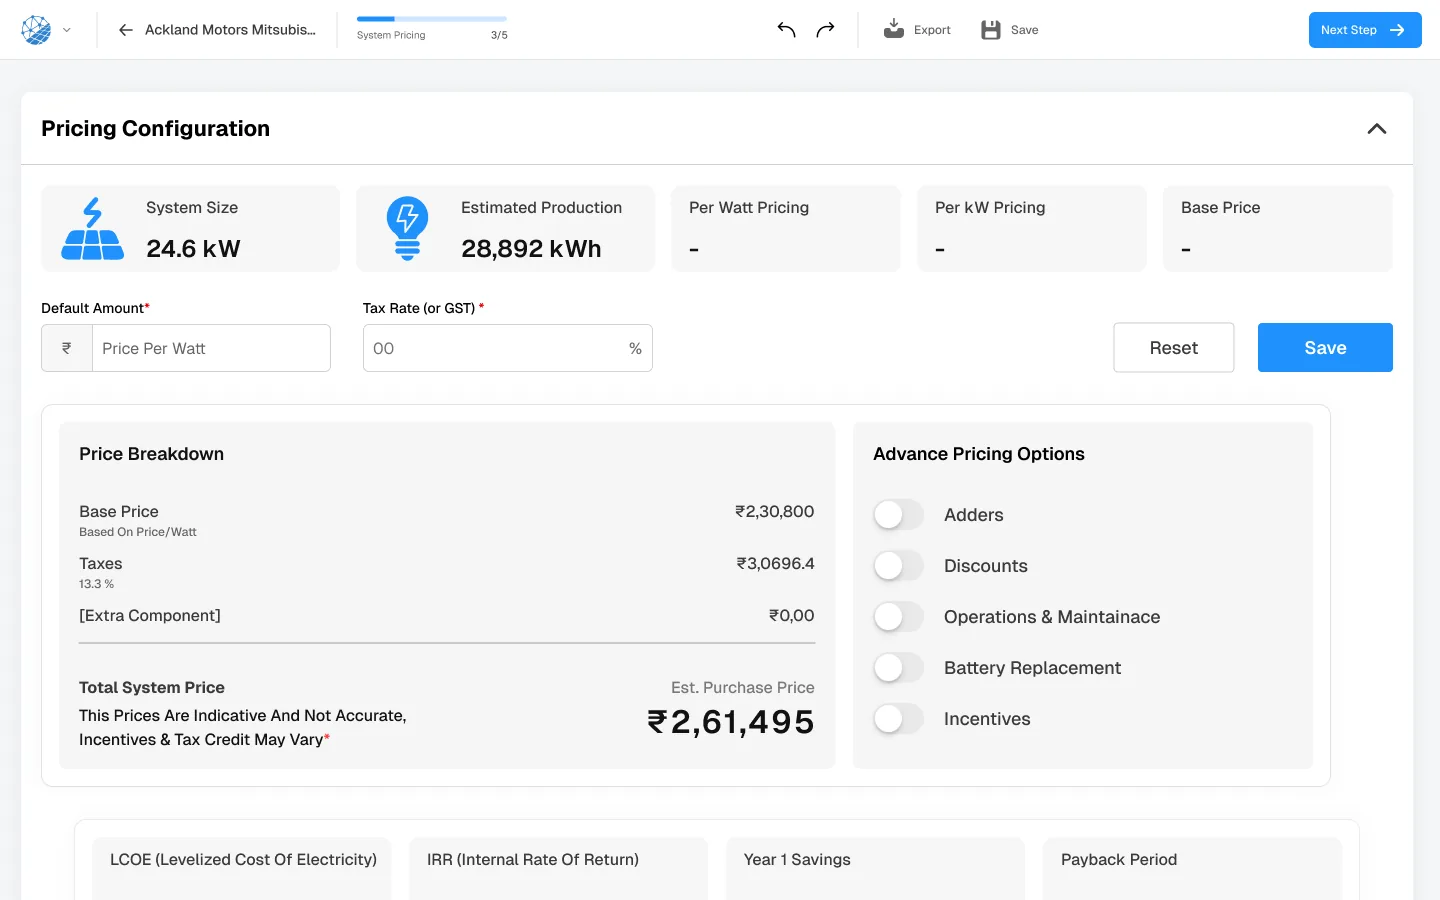Click Ackland Motors Mitsubishi project title
Viewport: 1440px width, 900px height.
pos(230,30)
